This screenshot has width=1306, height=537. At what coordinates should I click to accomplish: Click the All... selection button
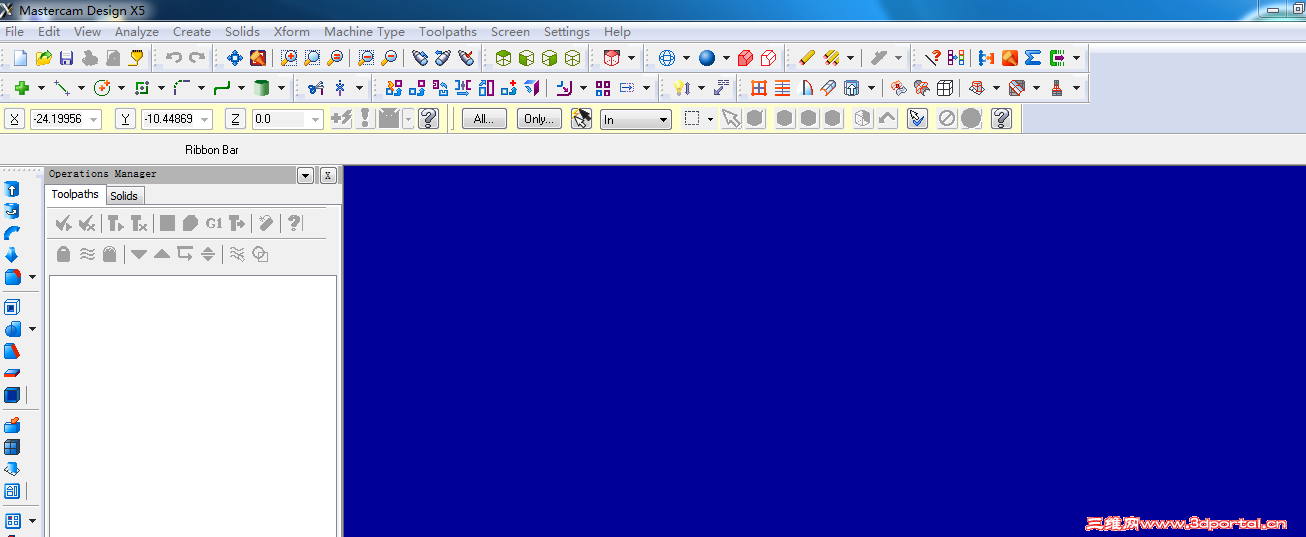coord(484,119)
